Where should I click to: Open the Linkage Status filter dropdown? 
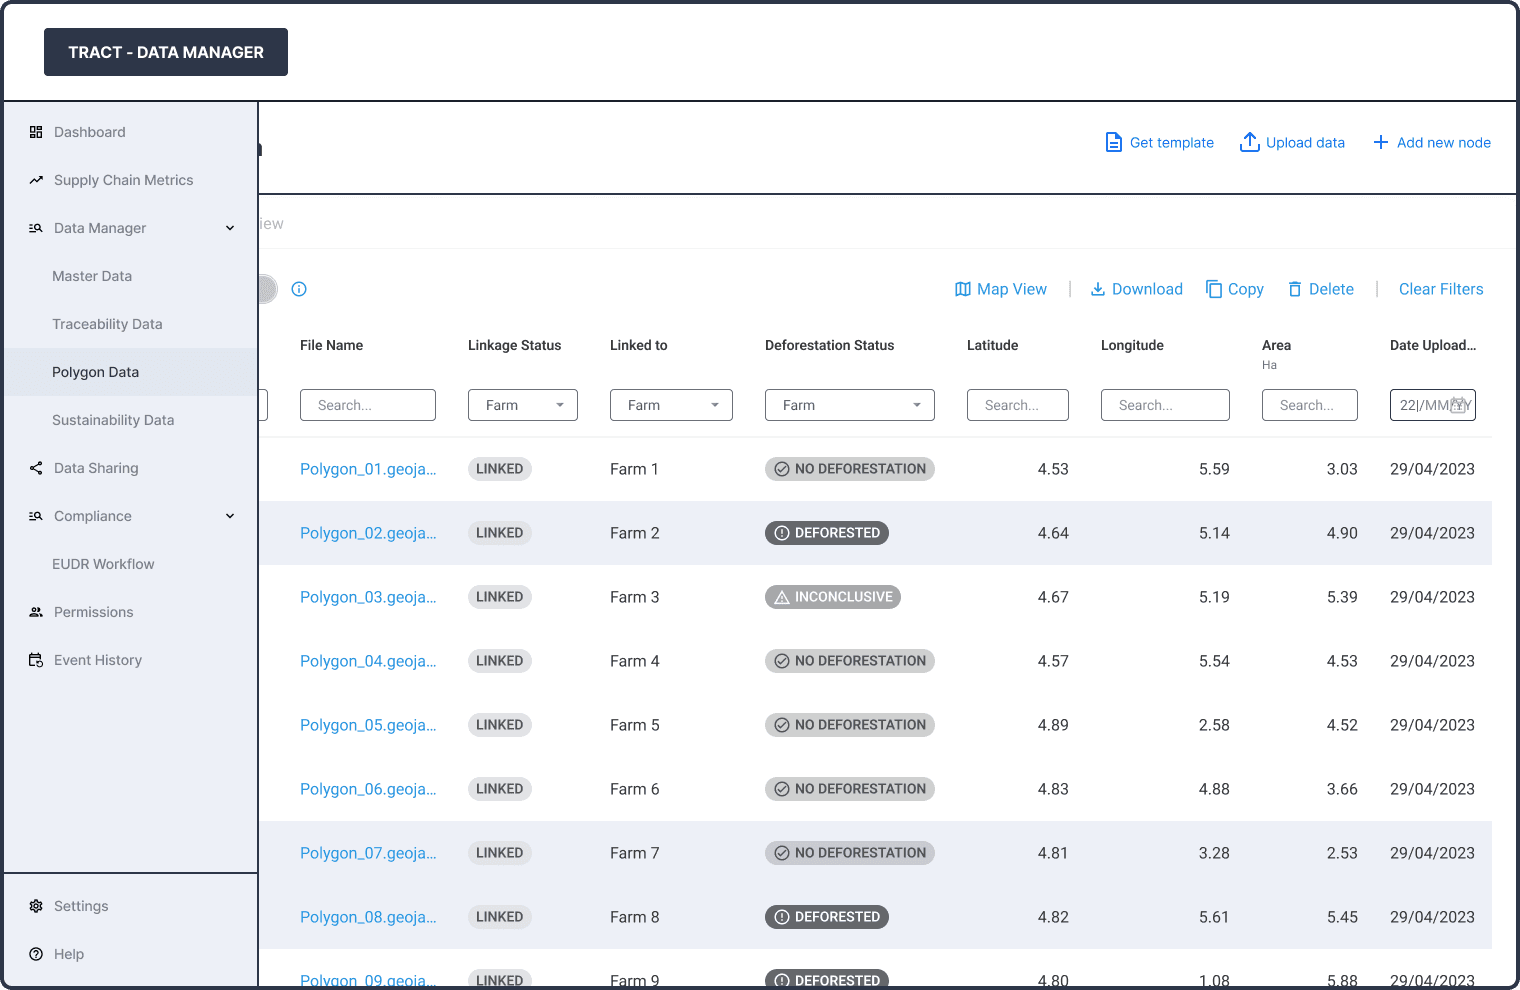pos(523,405)
